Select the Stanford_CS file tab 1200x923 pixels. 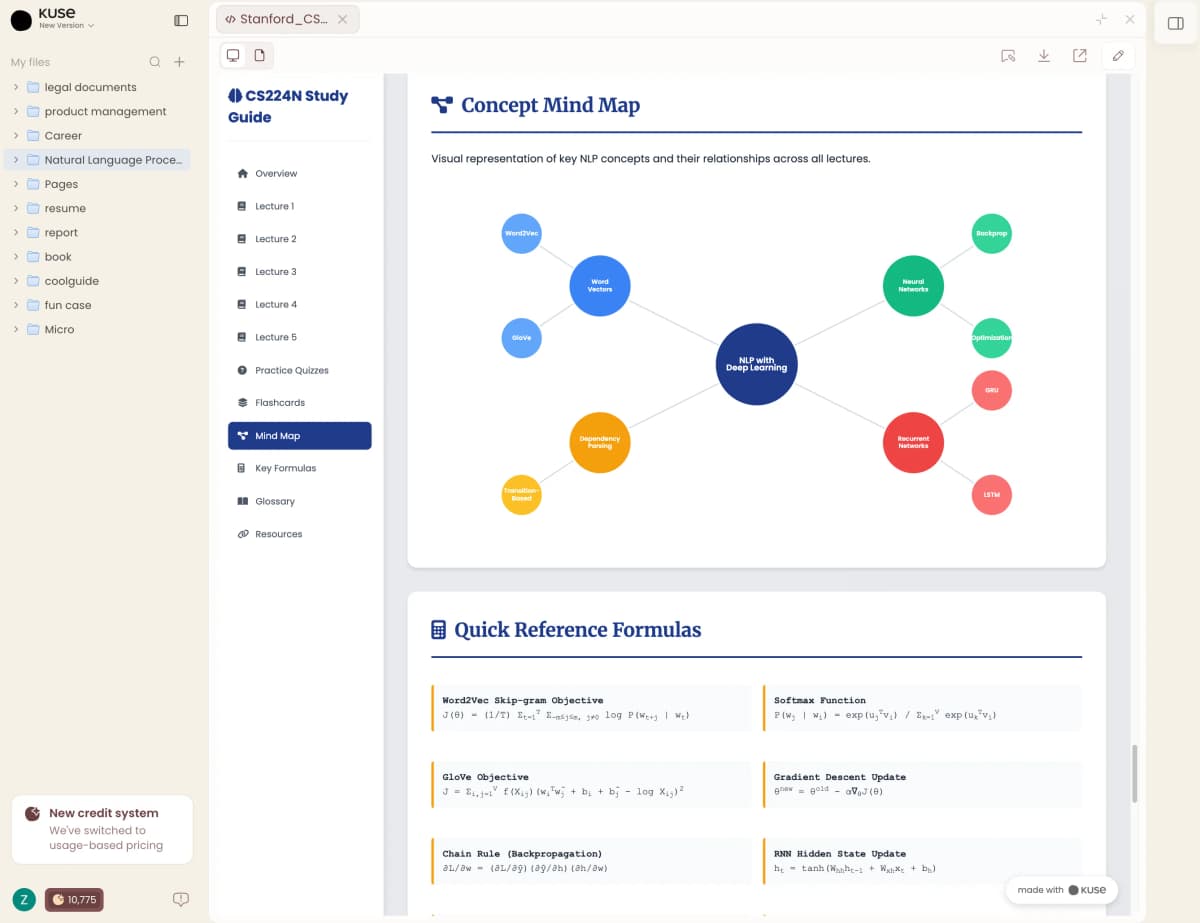(x=288, y=19)
